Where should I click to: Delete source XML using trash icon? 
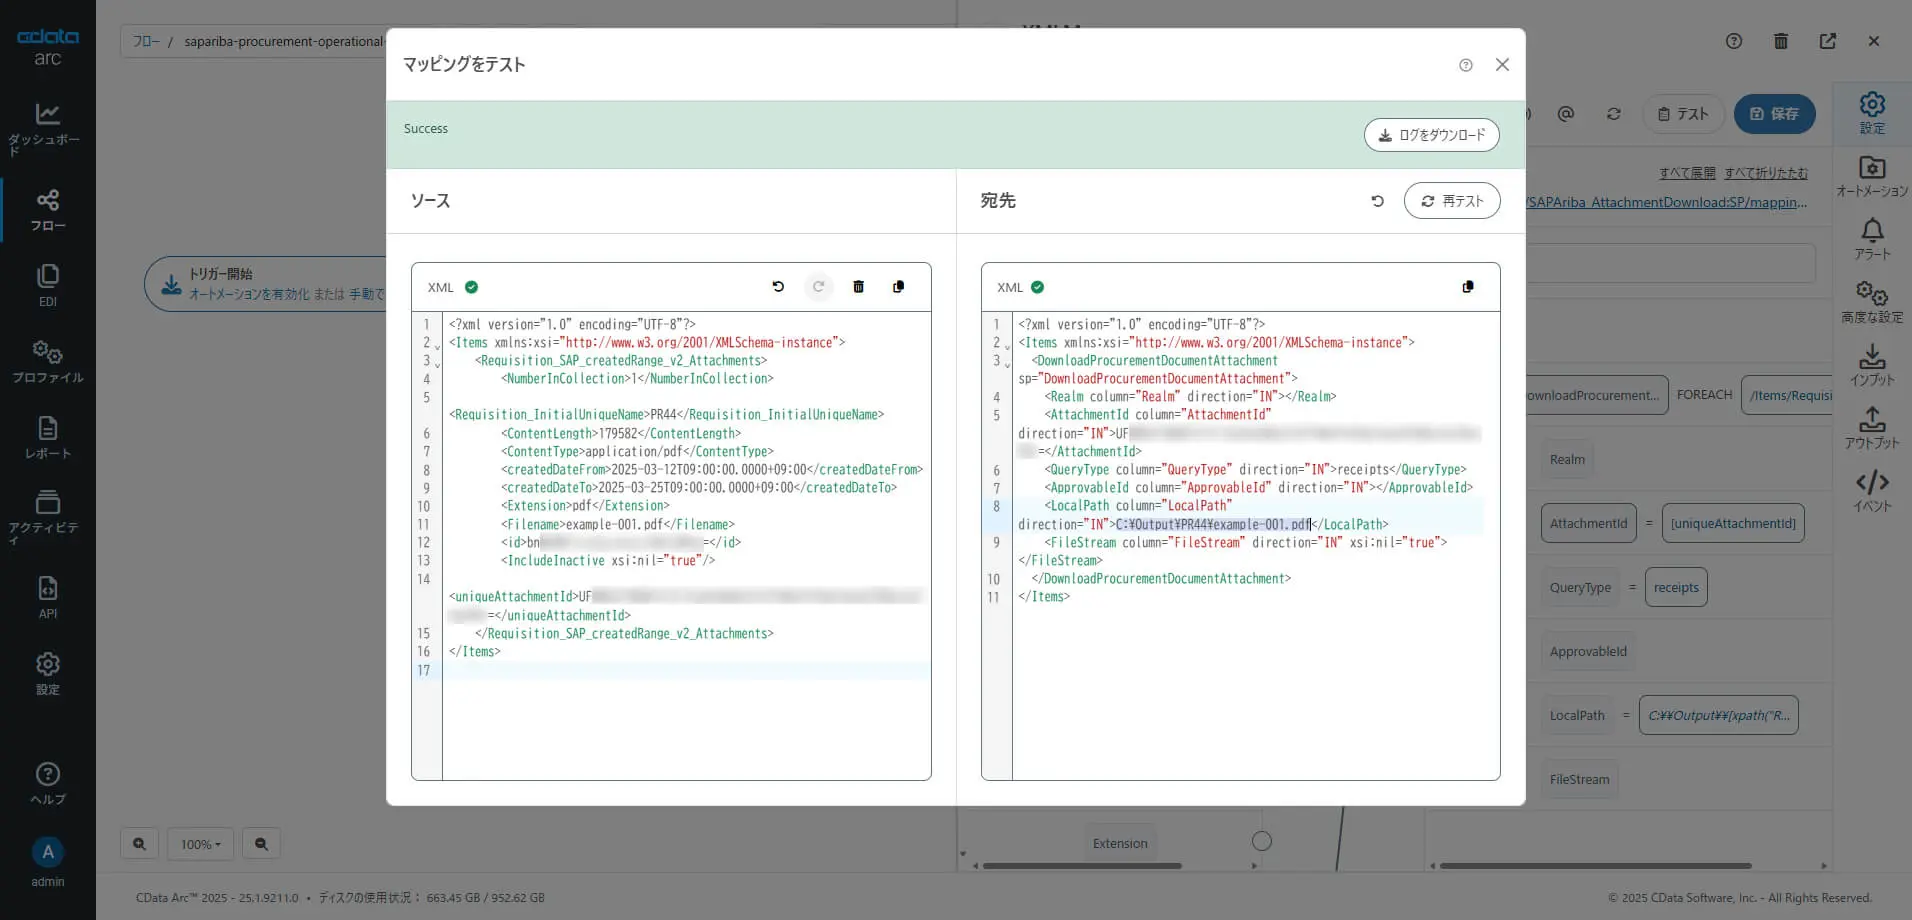[x=858, y=287]
